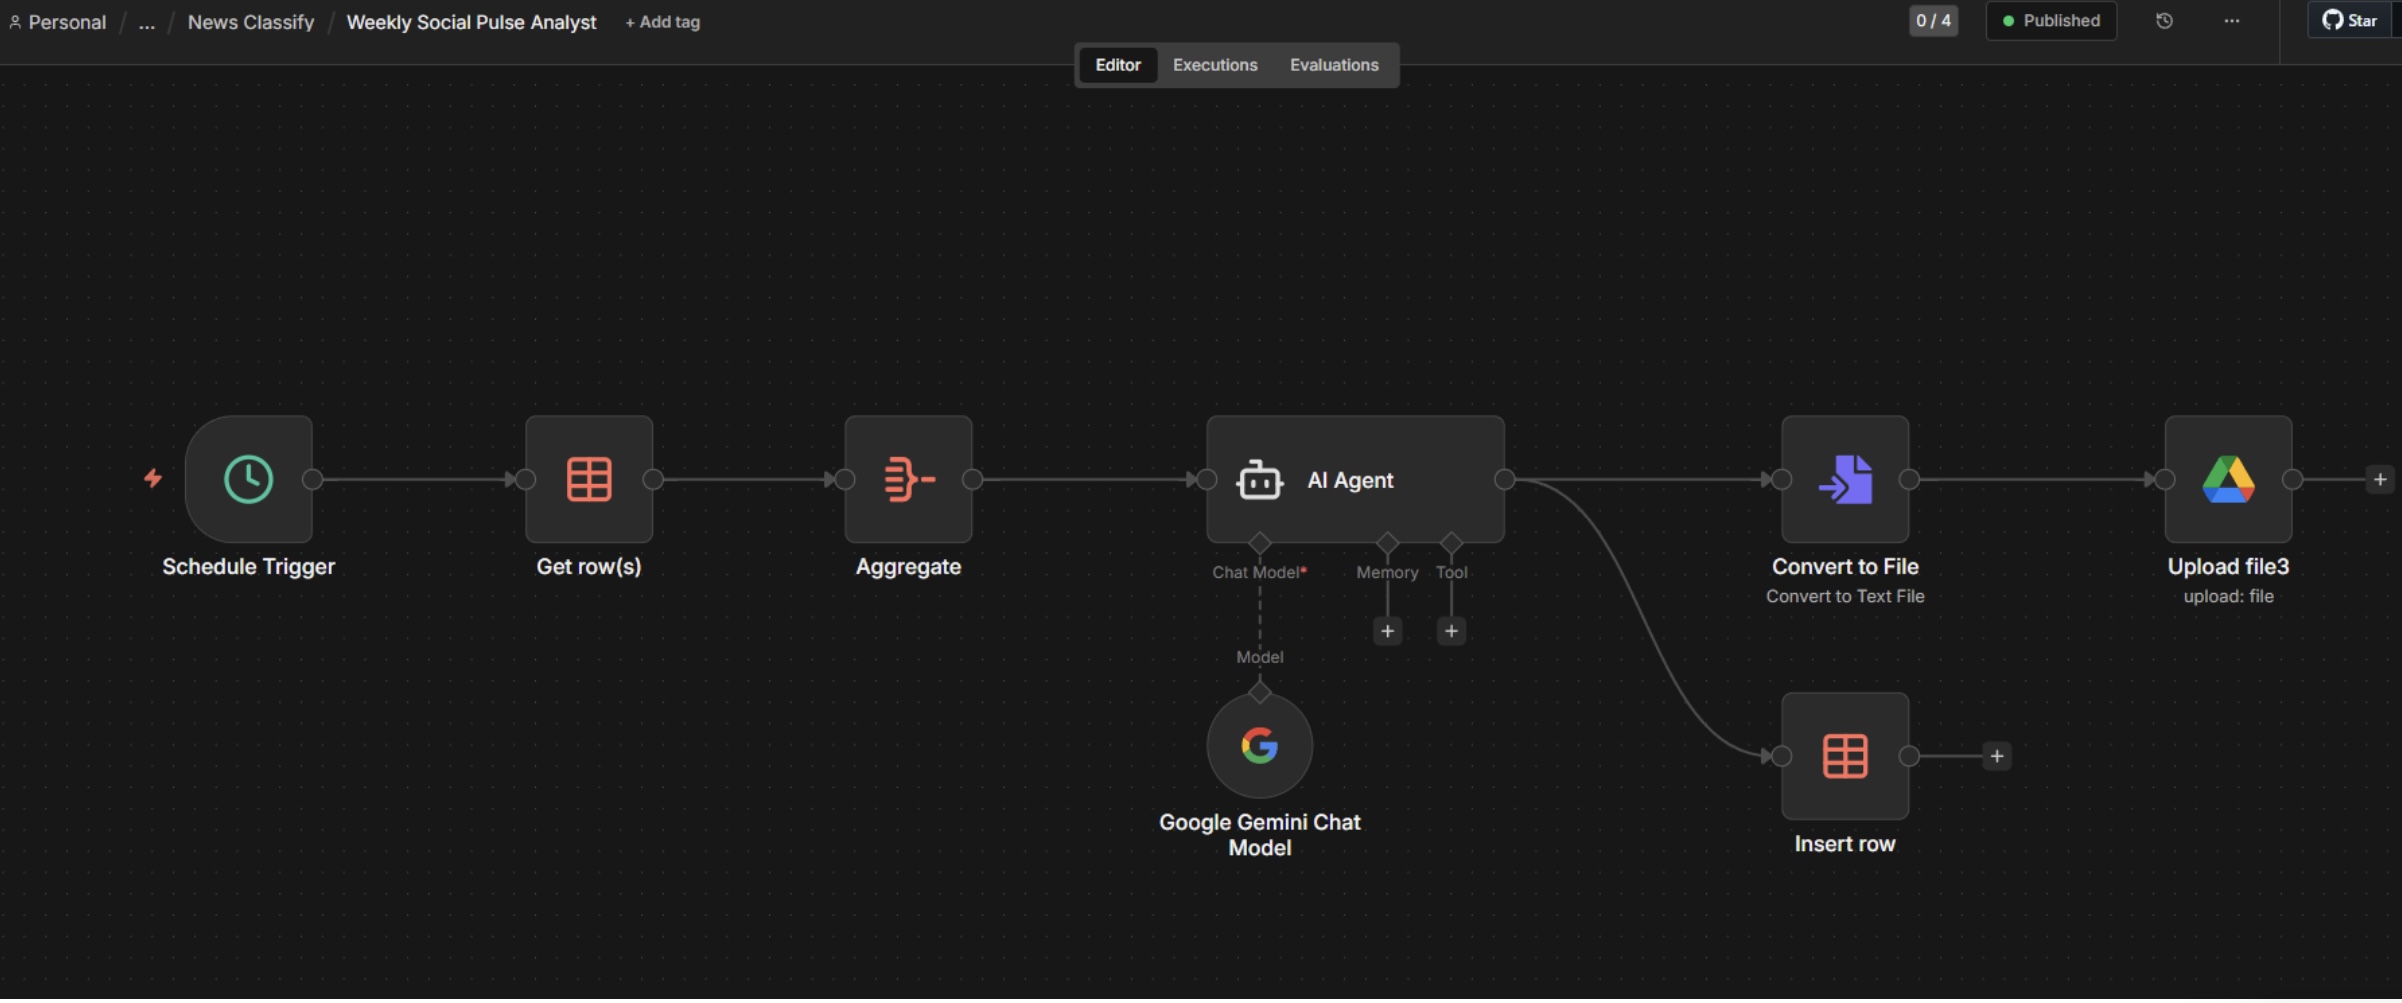Switch to the Executions tab

point(1215,65)
